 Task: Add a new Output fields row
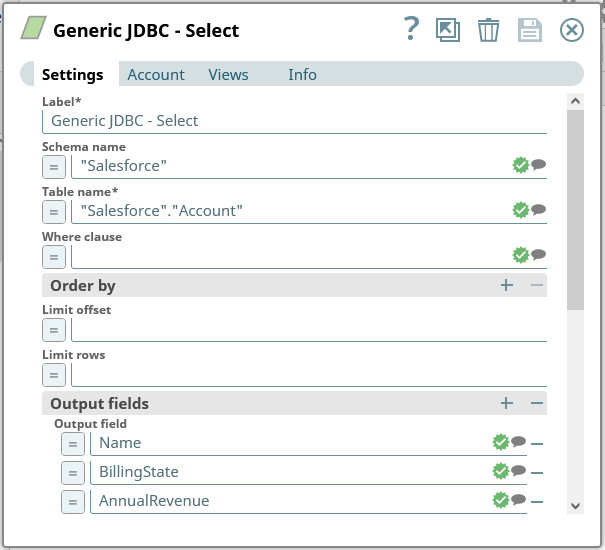click(x=507, y=404)
